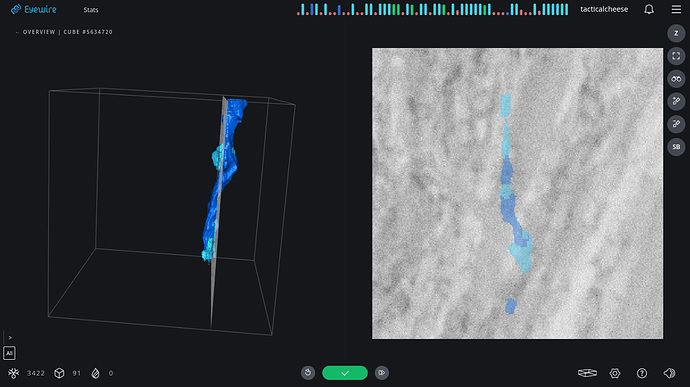Screen dimensions: 690x387
Task: Click the Z plane button
Action: click(x=676, y=33)
